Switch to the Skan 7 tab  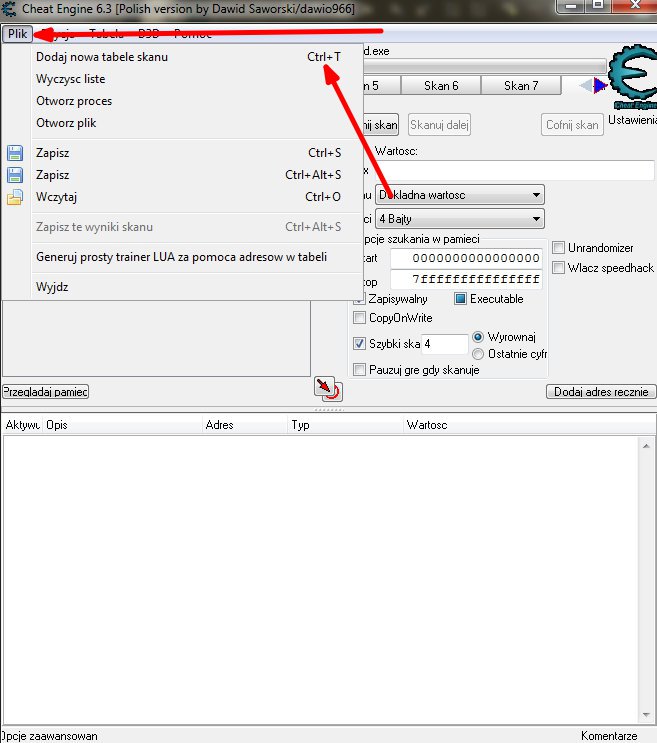coord(521,86)
